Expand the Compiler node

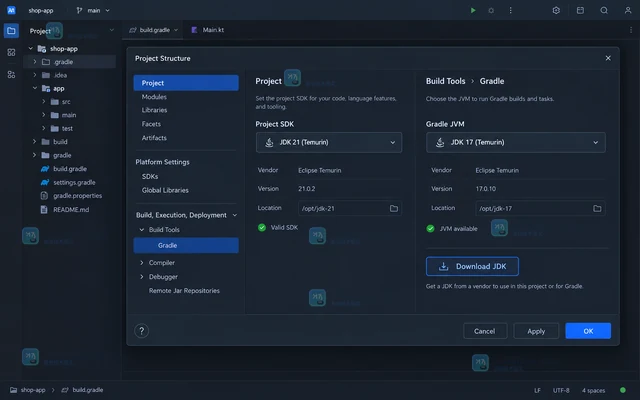coord(142,263)
